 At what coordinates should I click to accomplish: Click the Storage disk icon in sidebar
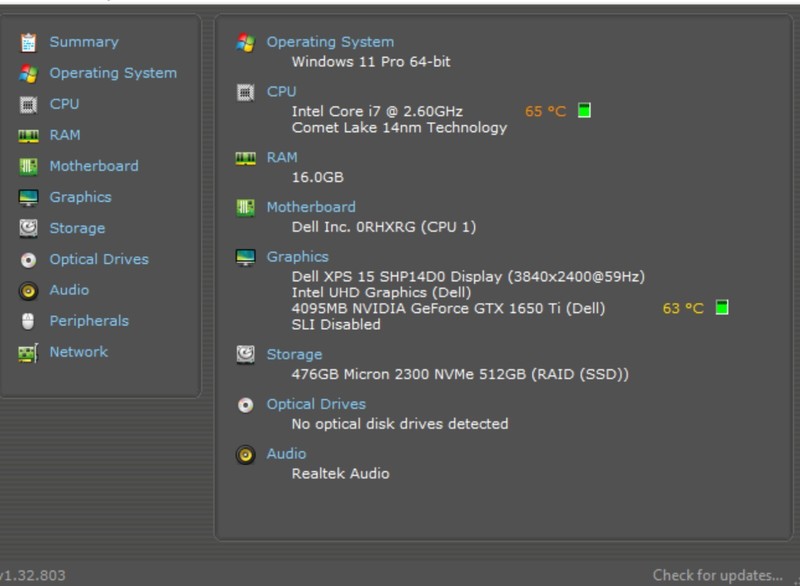29,228
